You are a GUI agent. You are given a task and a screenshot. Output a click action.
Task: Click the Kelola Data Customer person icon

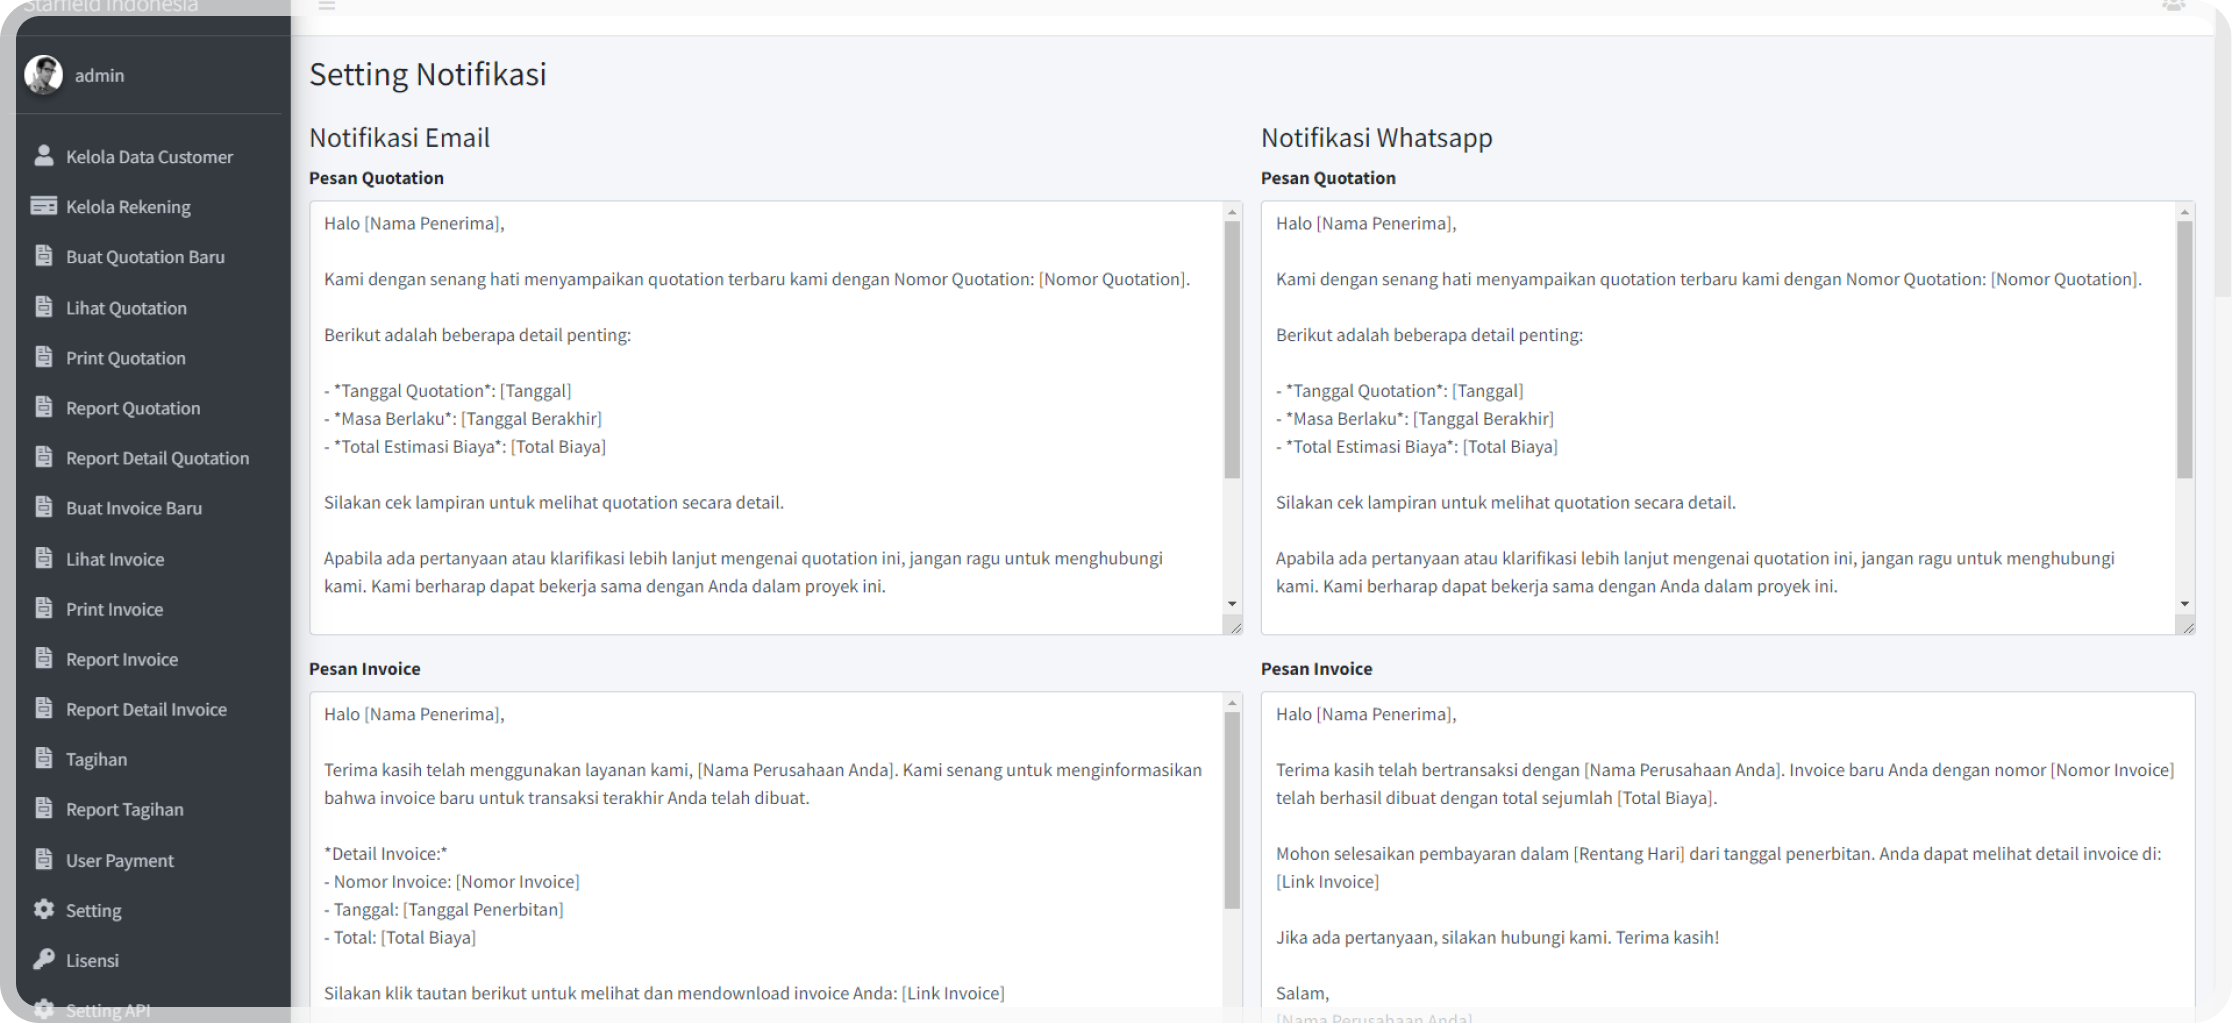(x=43, y=156)
